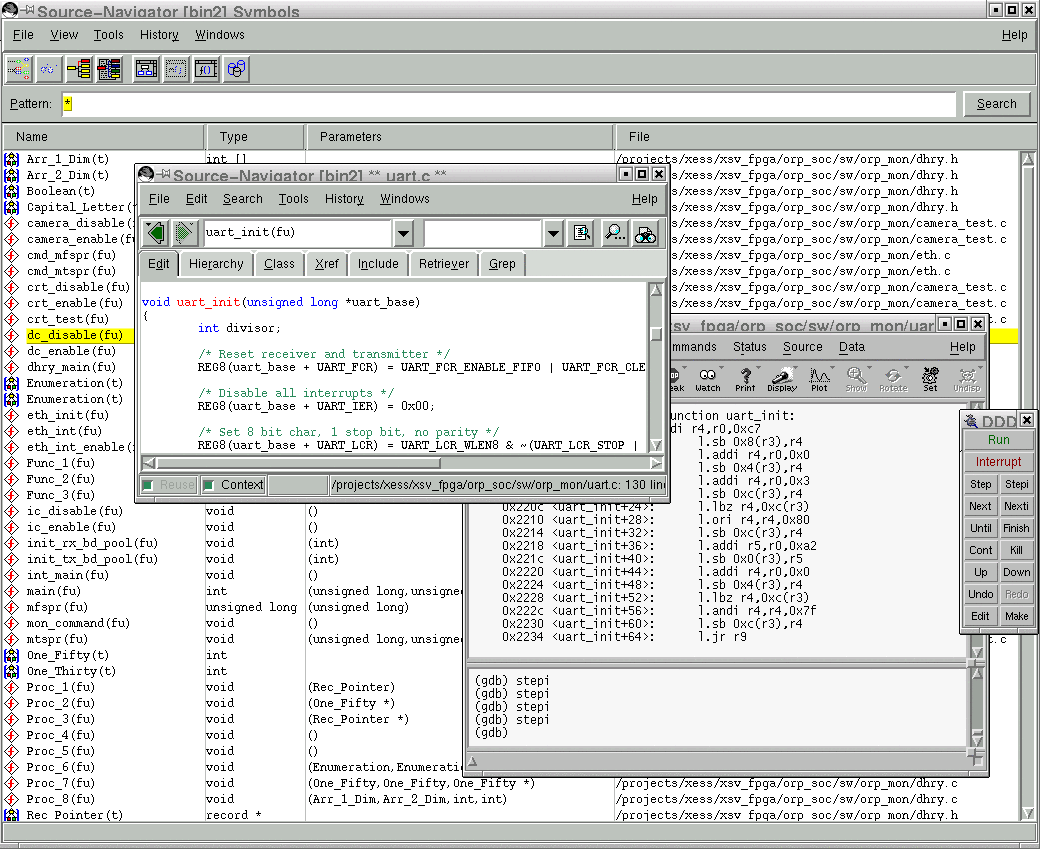This screenshot has width=1040, height=849.
Task: Click the f() functions toolbar icon
Action: (x=205, y=69)
